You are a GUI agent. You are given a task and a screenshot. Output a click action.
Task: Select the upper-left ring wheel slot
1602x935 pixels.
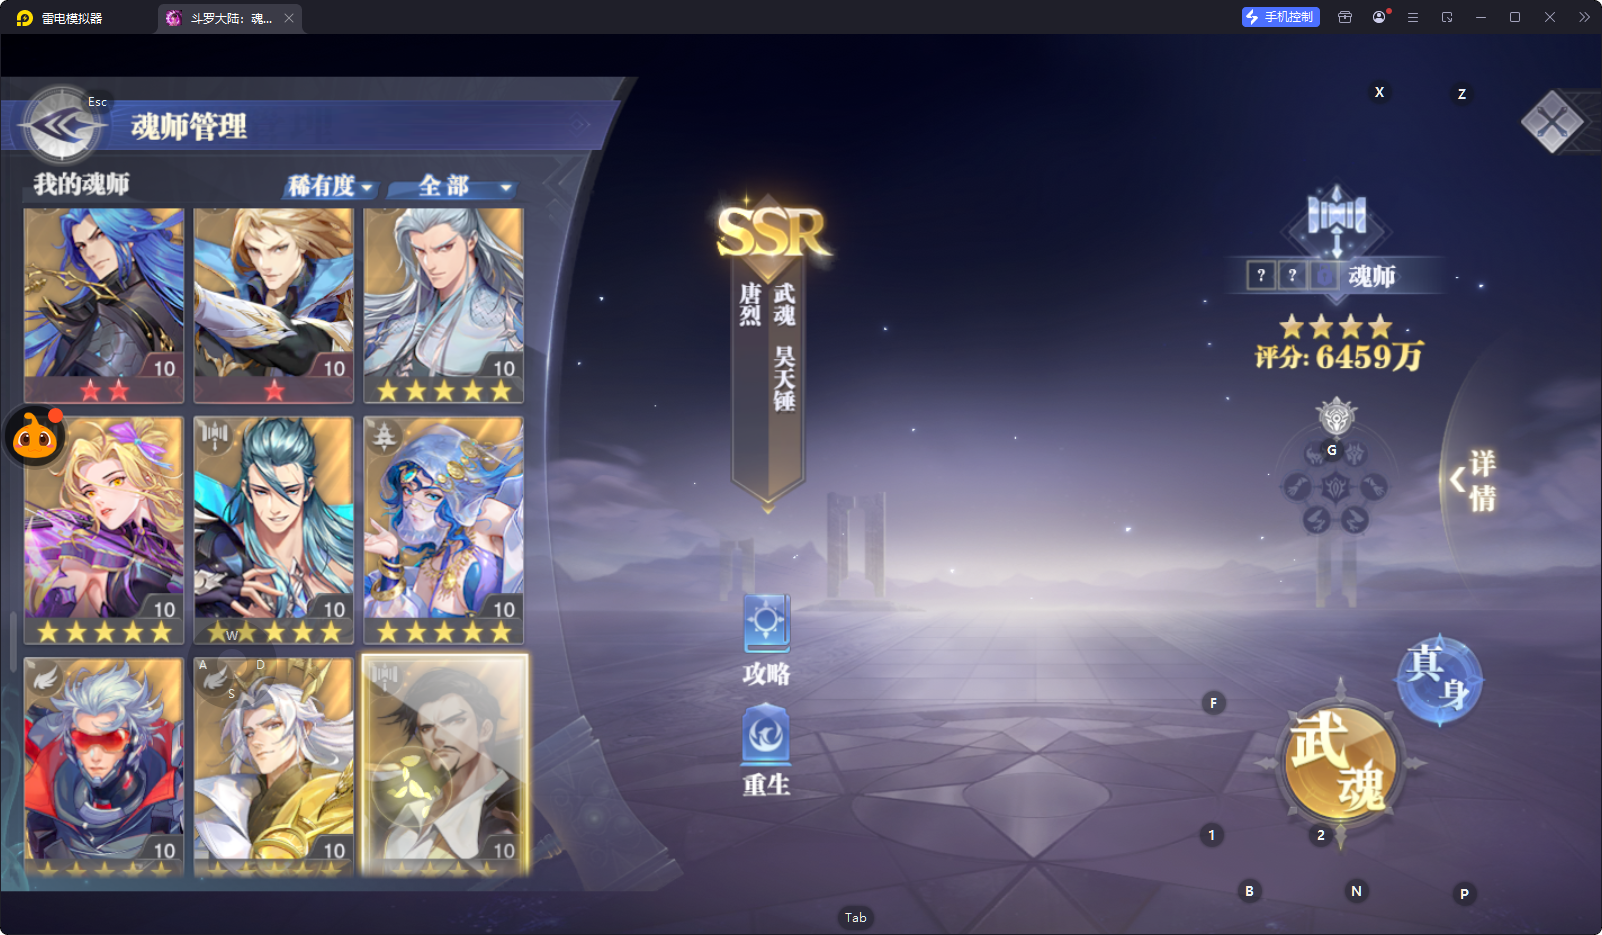click(x=1314, y=455)
